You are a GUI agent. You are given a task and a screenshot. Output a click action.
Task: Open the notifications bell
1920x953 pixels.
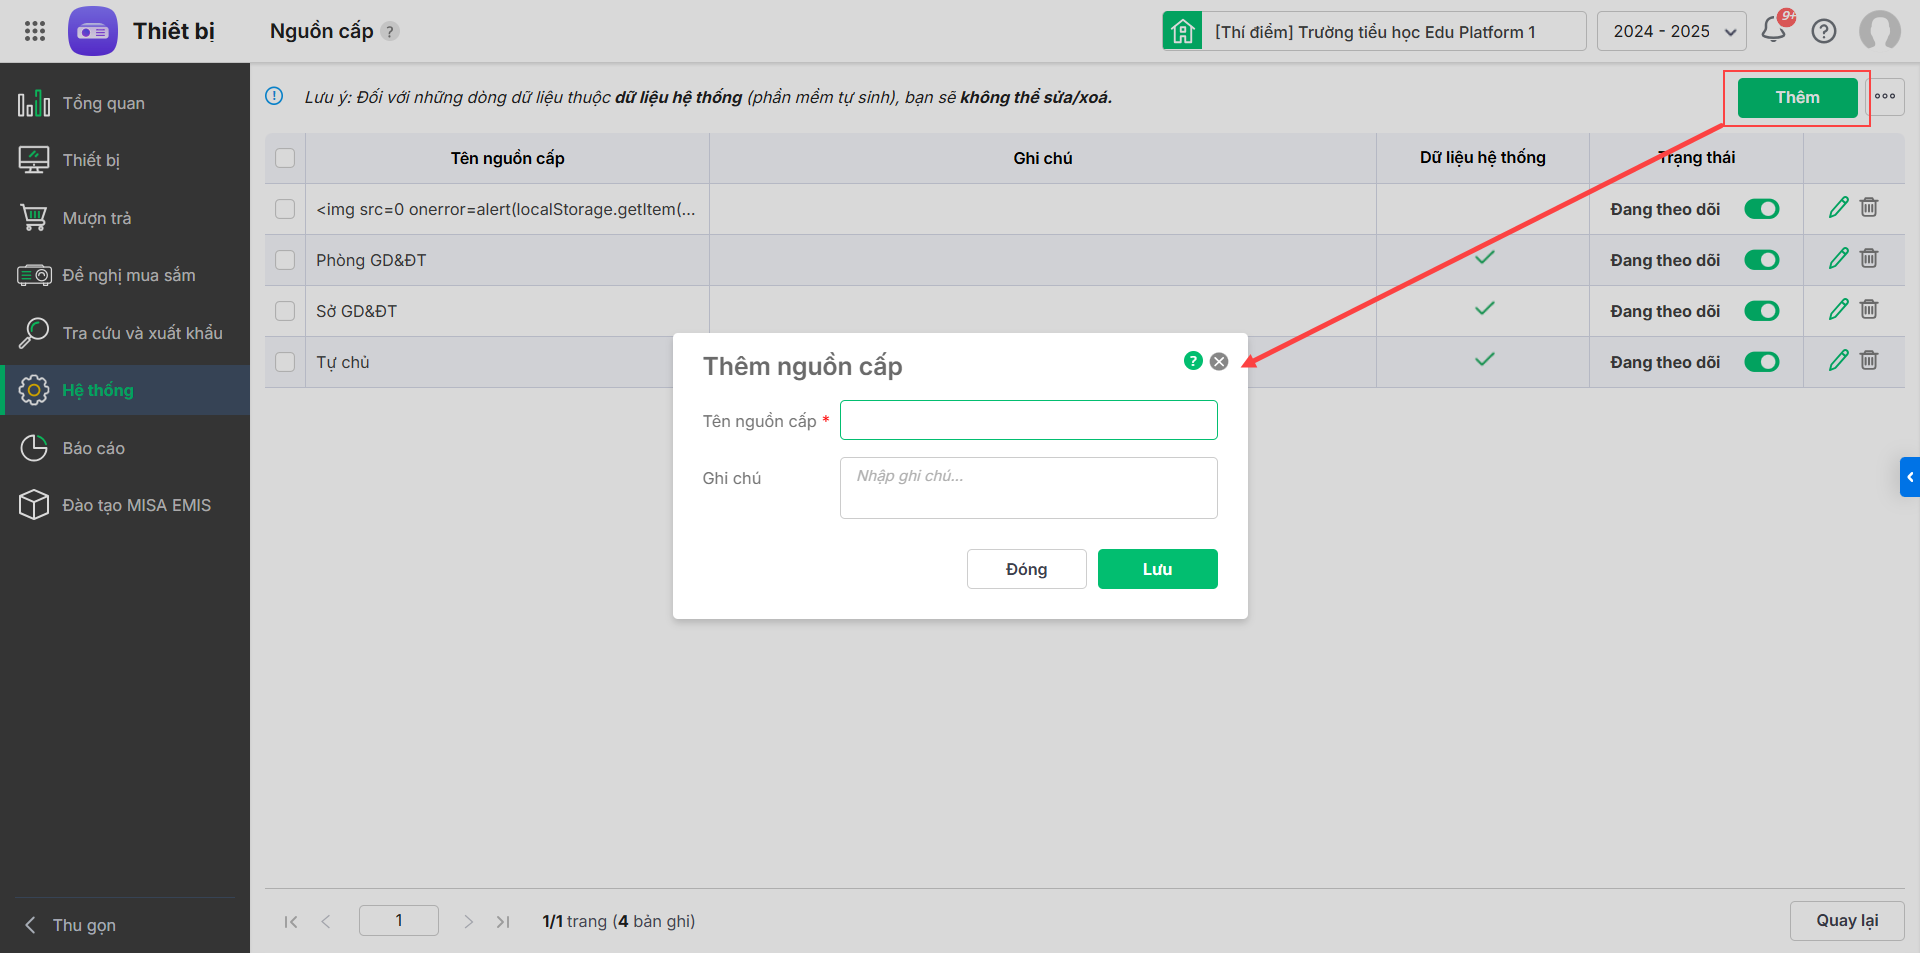(1774, 30)
